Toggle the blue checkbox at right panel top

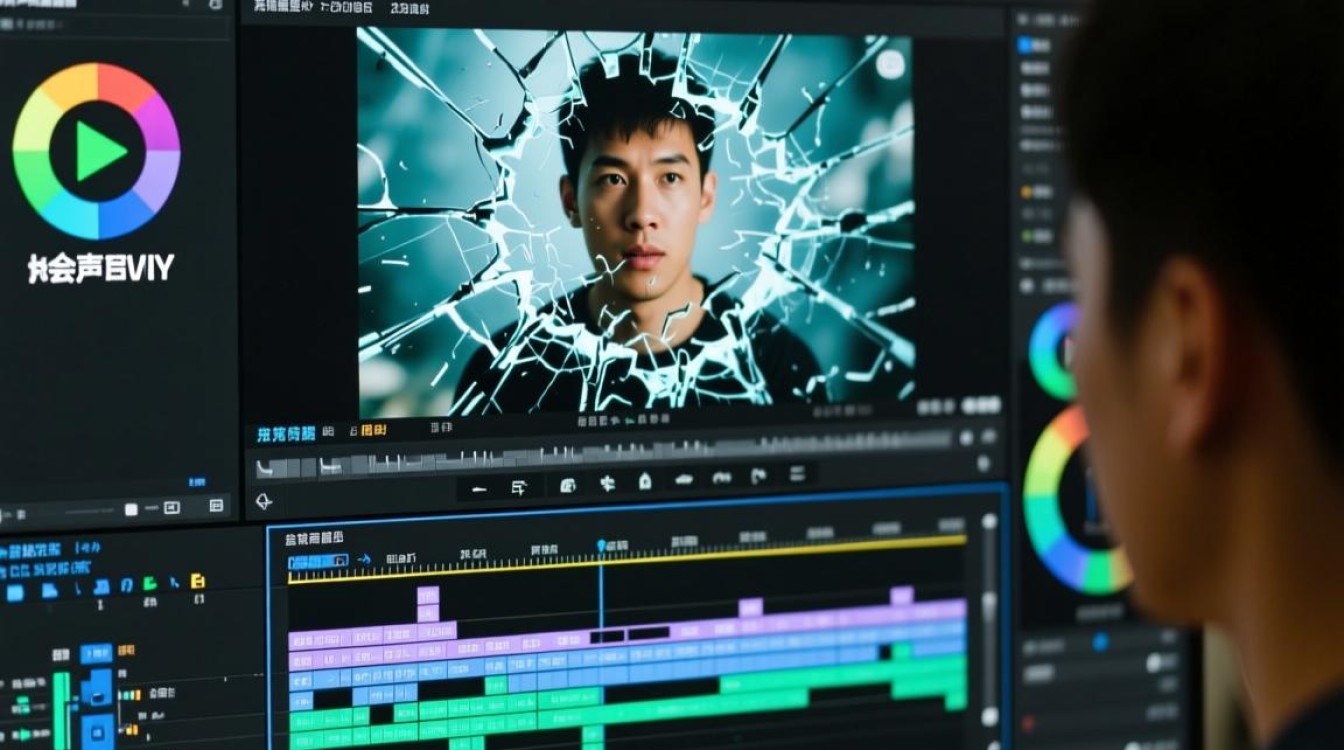click(1025, 45)
